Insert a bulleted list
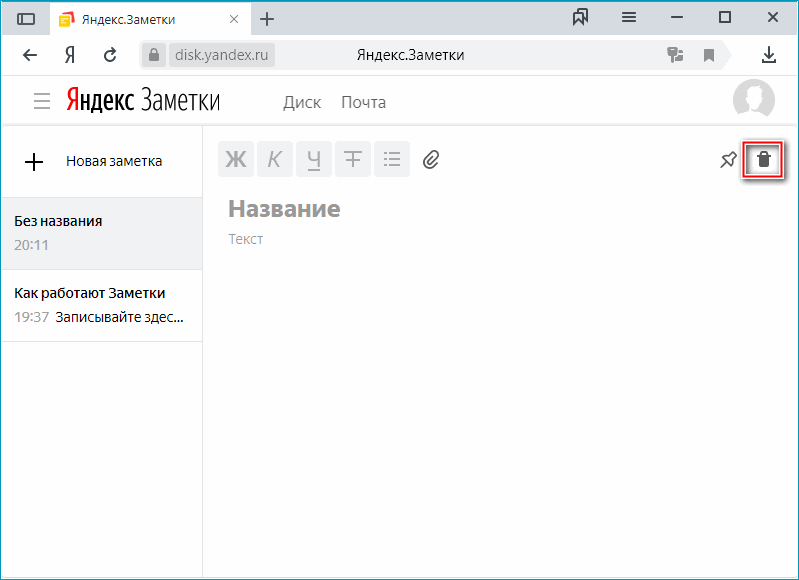Image resolution: width=799 pixels, height=580 pixels. [x=392, y=159]
